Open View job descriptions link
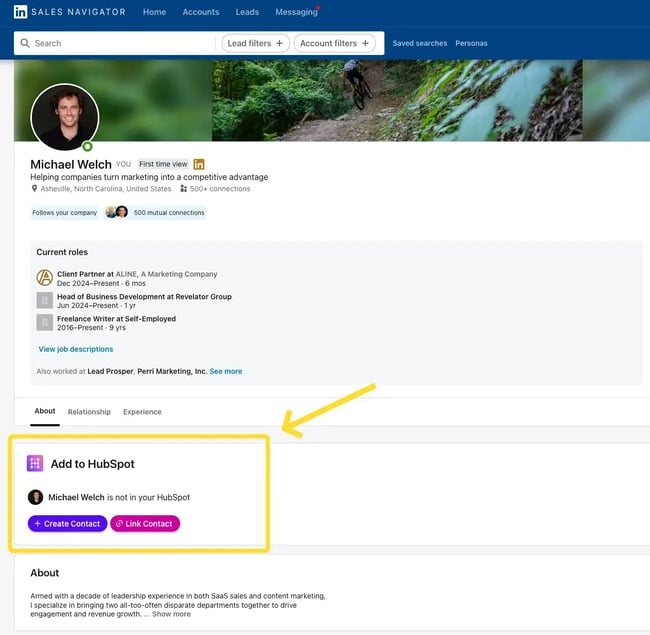The width and height of the screenshot is (650, 635). pyautogui.click(x=76, y=349)
